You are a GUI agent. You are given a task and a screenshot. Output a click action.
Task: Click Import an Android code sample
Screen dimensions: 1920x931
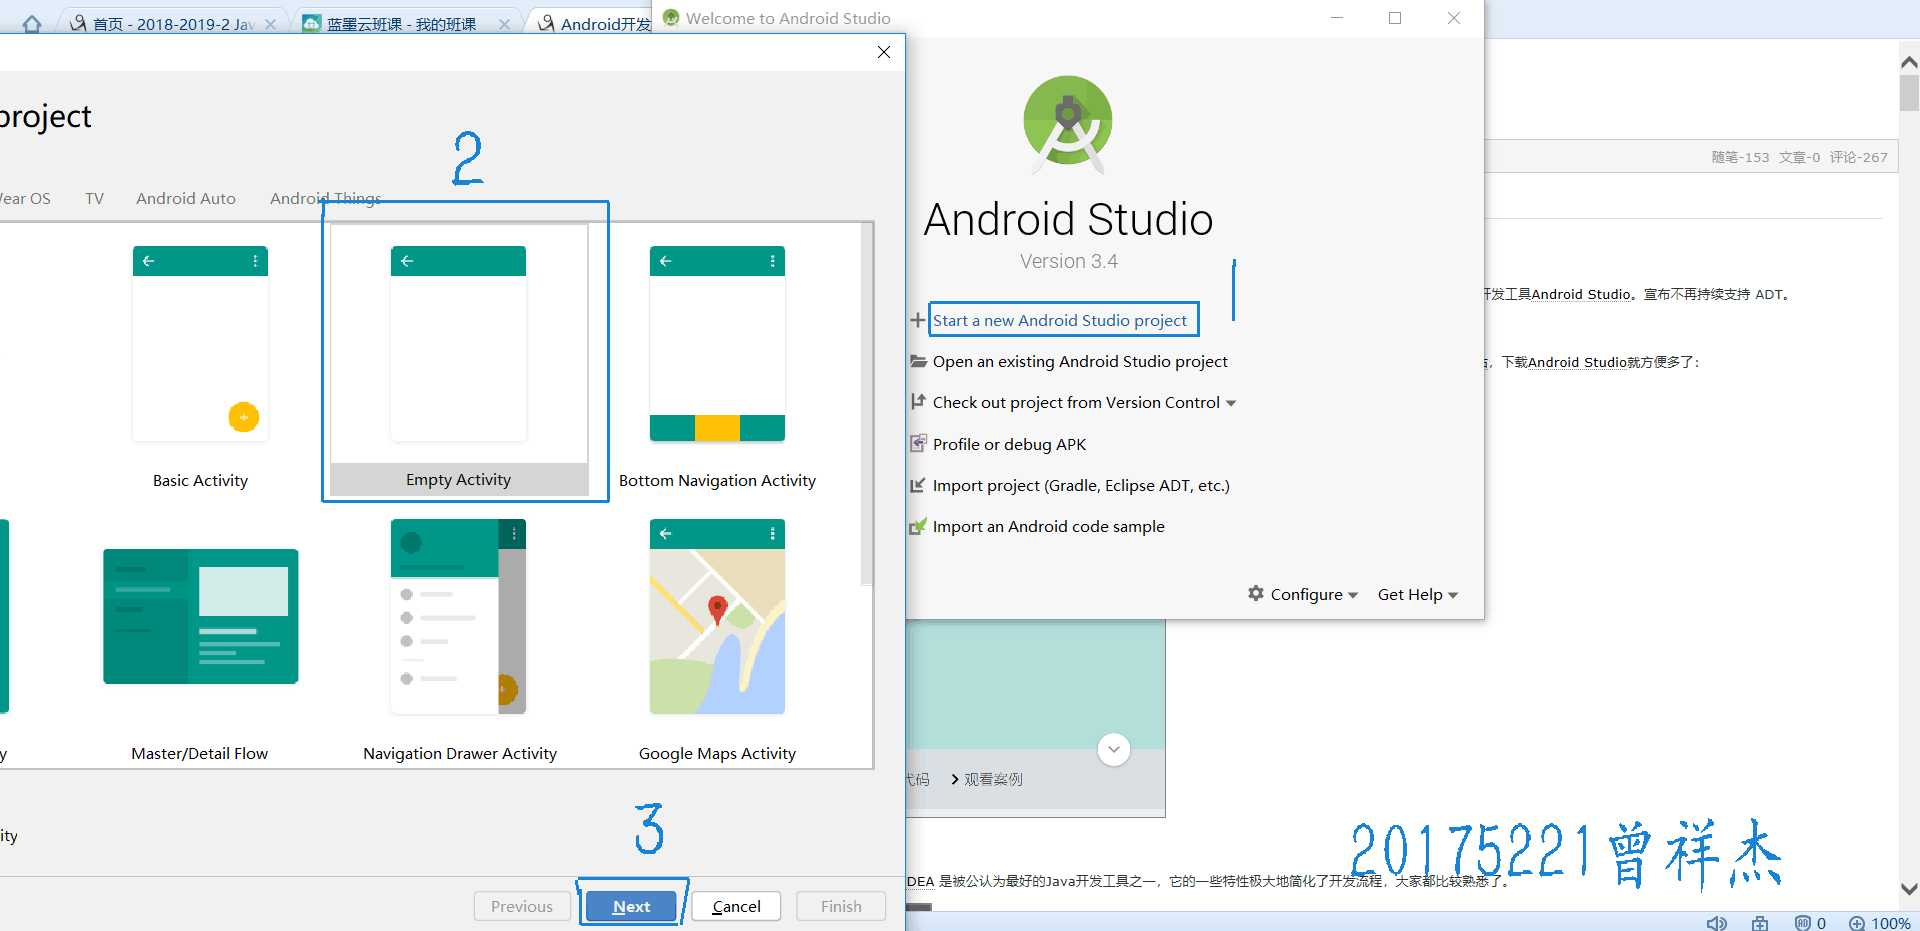point(1048,526)
